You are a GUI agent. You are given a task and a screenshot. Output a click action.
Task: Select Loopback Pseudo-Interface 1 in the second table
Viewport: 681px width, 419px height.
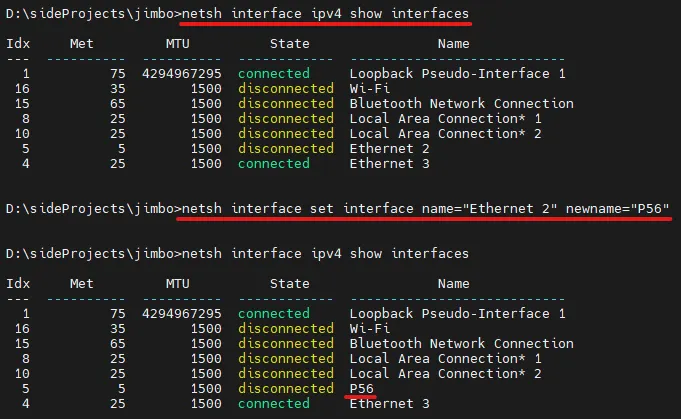[x=457, y=313]
